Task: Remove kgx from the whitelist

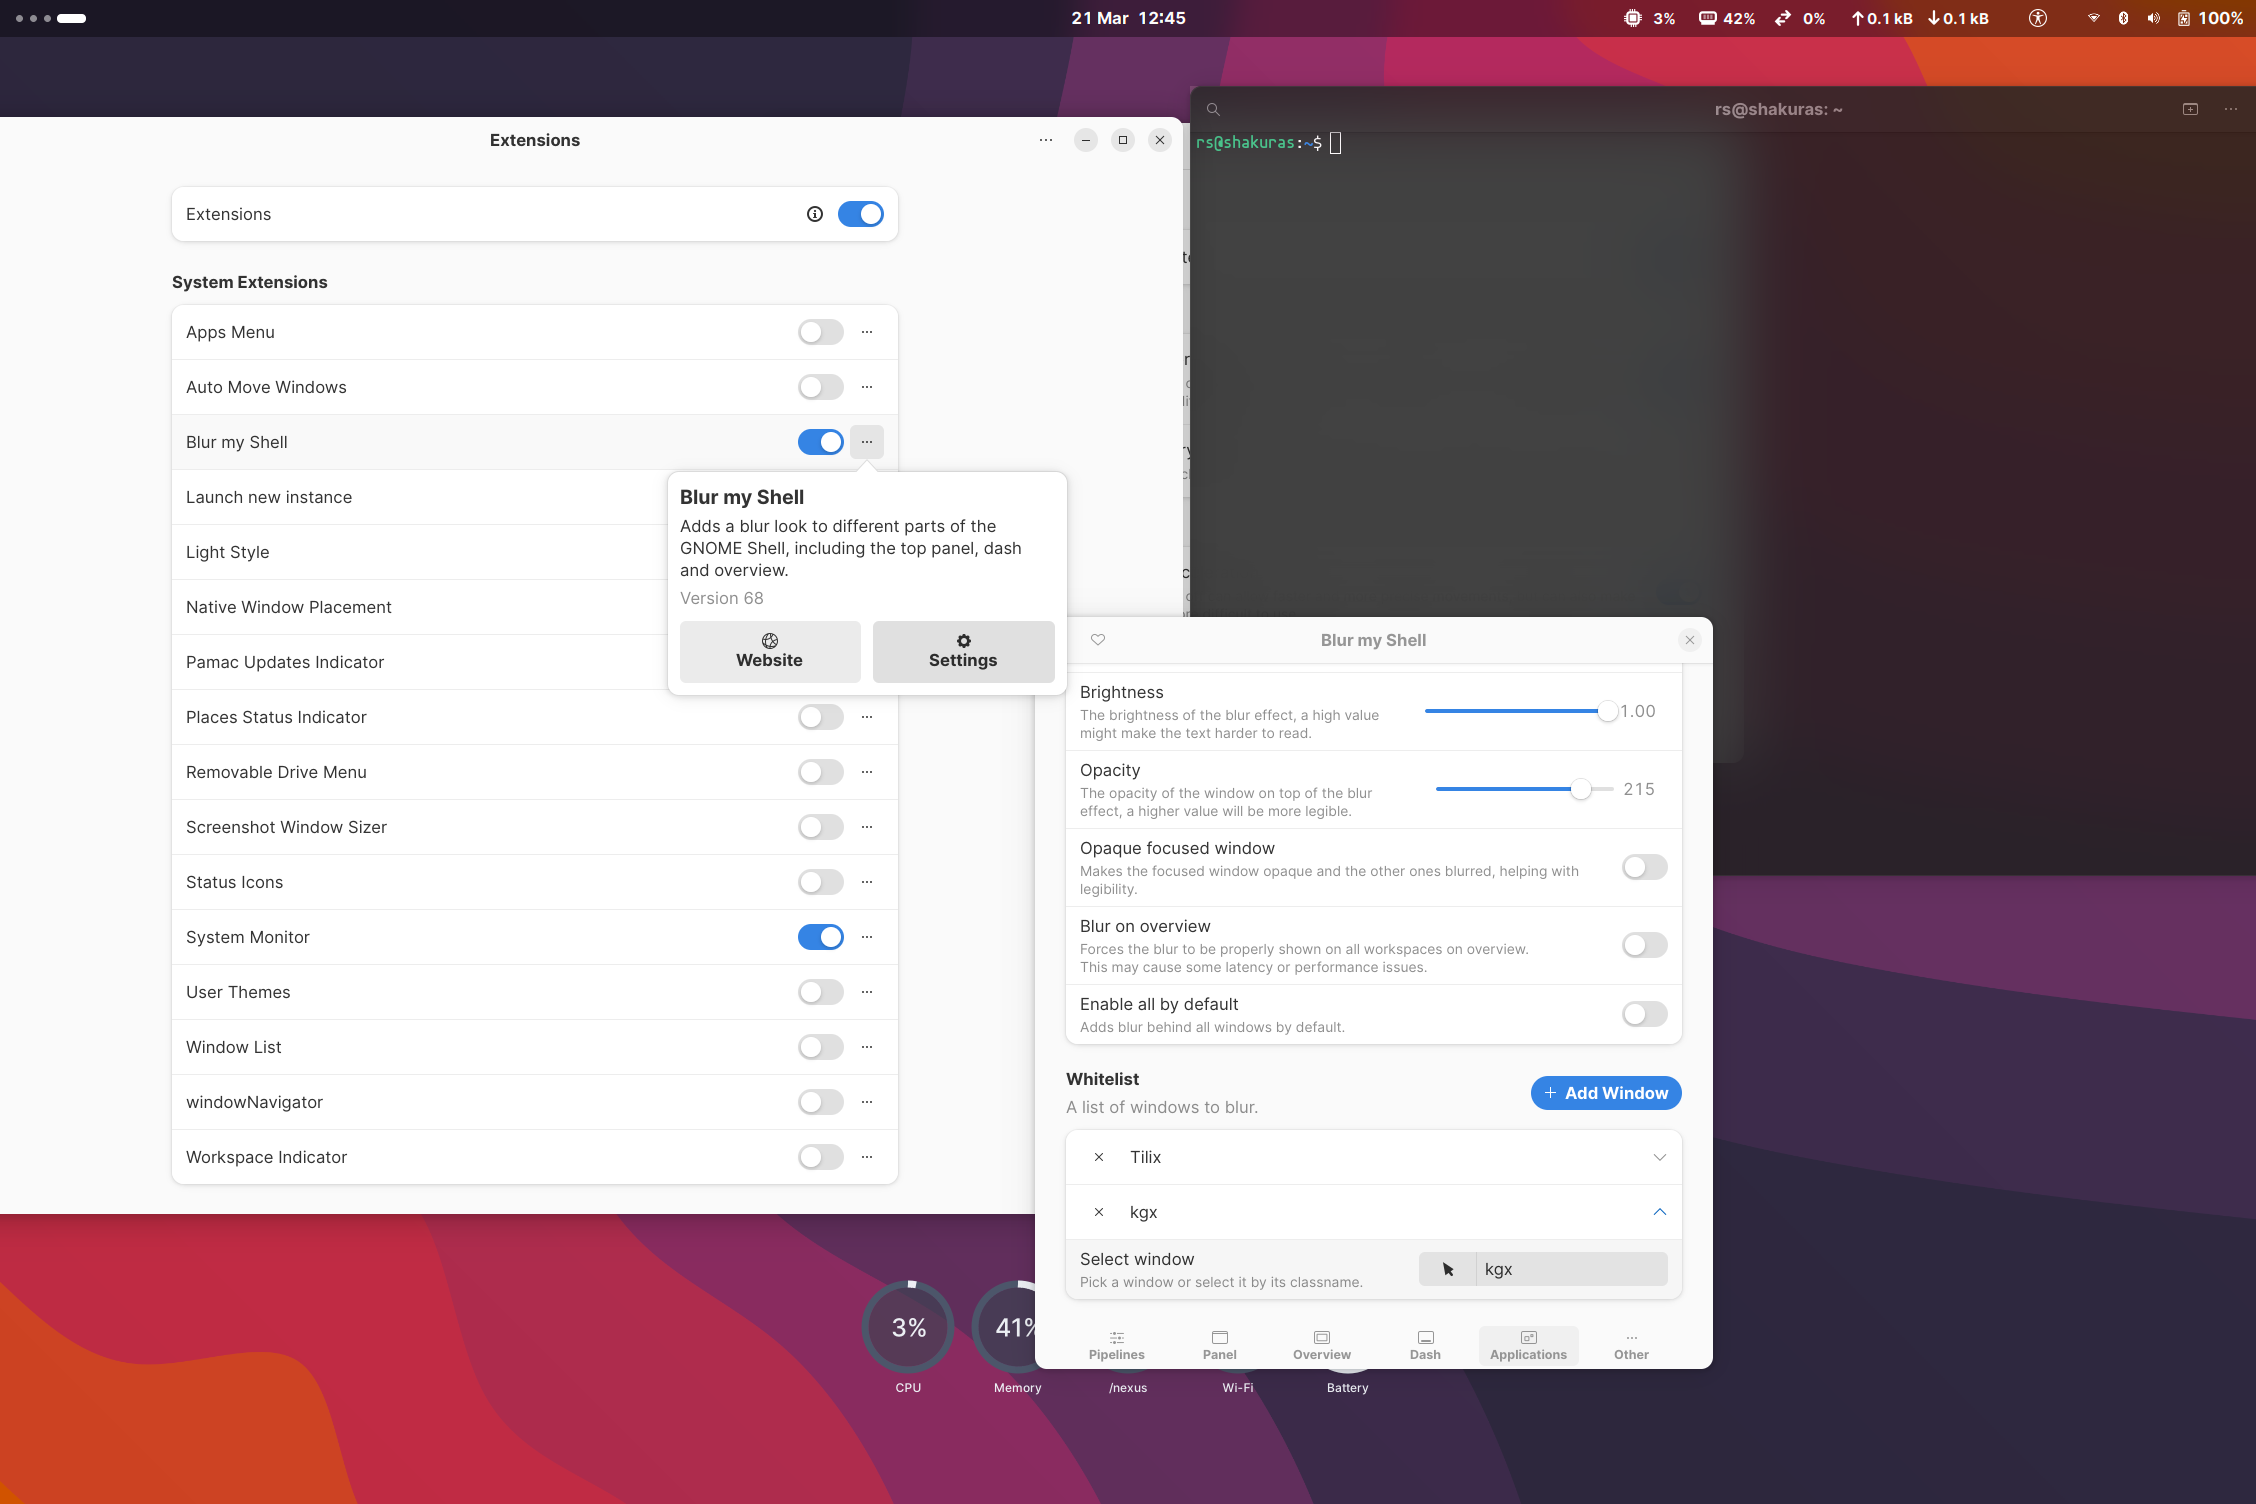Action: coord(1099,1212)
